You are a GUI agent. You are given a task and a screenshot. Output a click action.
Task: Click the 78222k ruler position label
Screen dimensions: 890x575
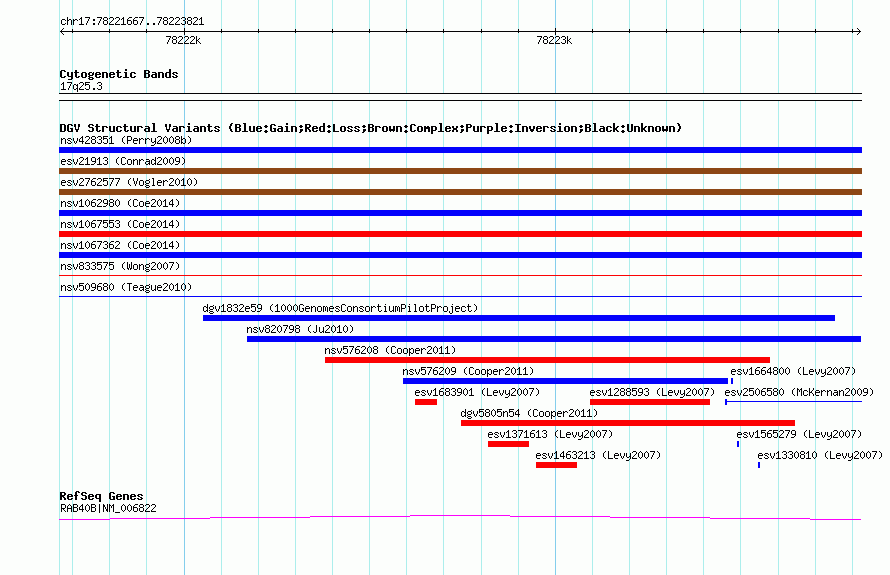point(183,40)
